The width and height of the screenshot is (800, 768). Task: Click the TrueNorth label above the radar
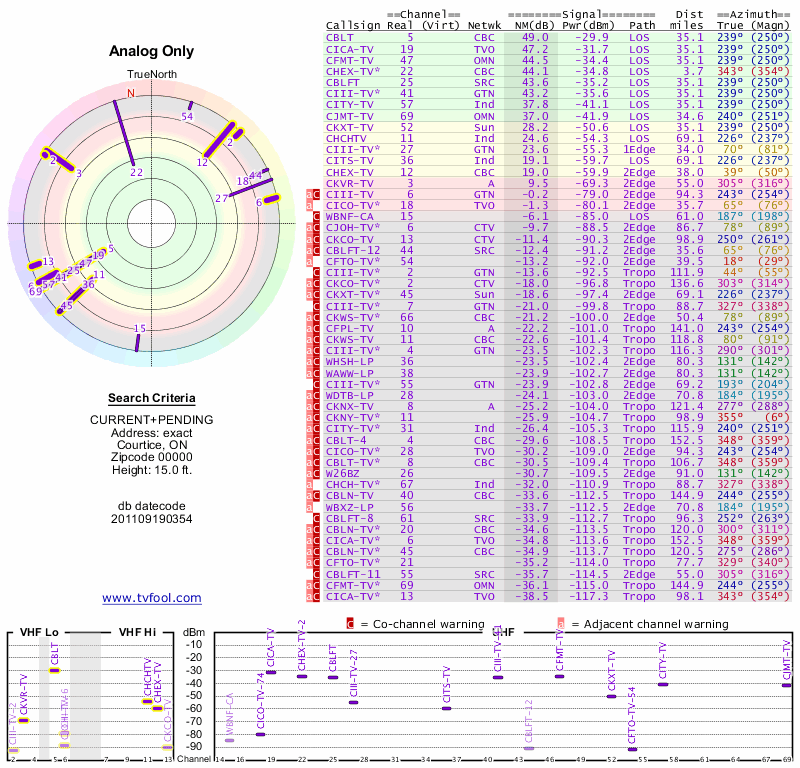pos(152,74)
